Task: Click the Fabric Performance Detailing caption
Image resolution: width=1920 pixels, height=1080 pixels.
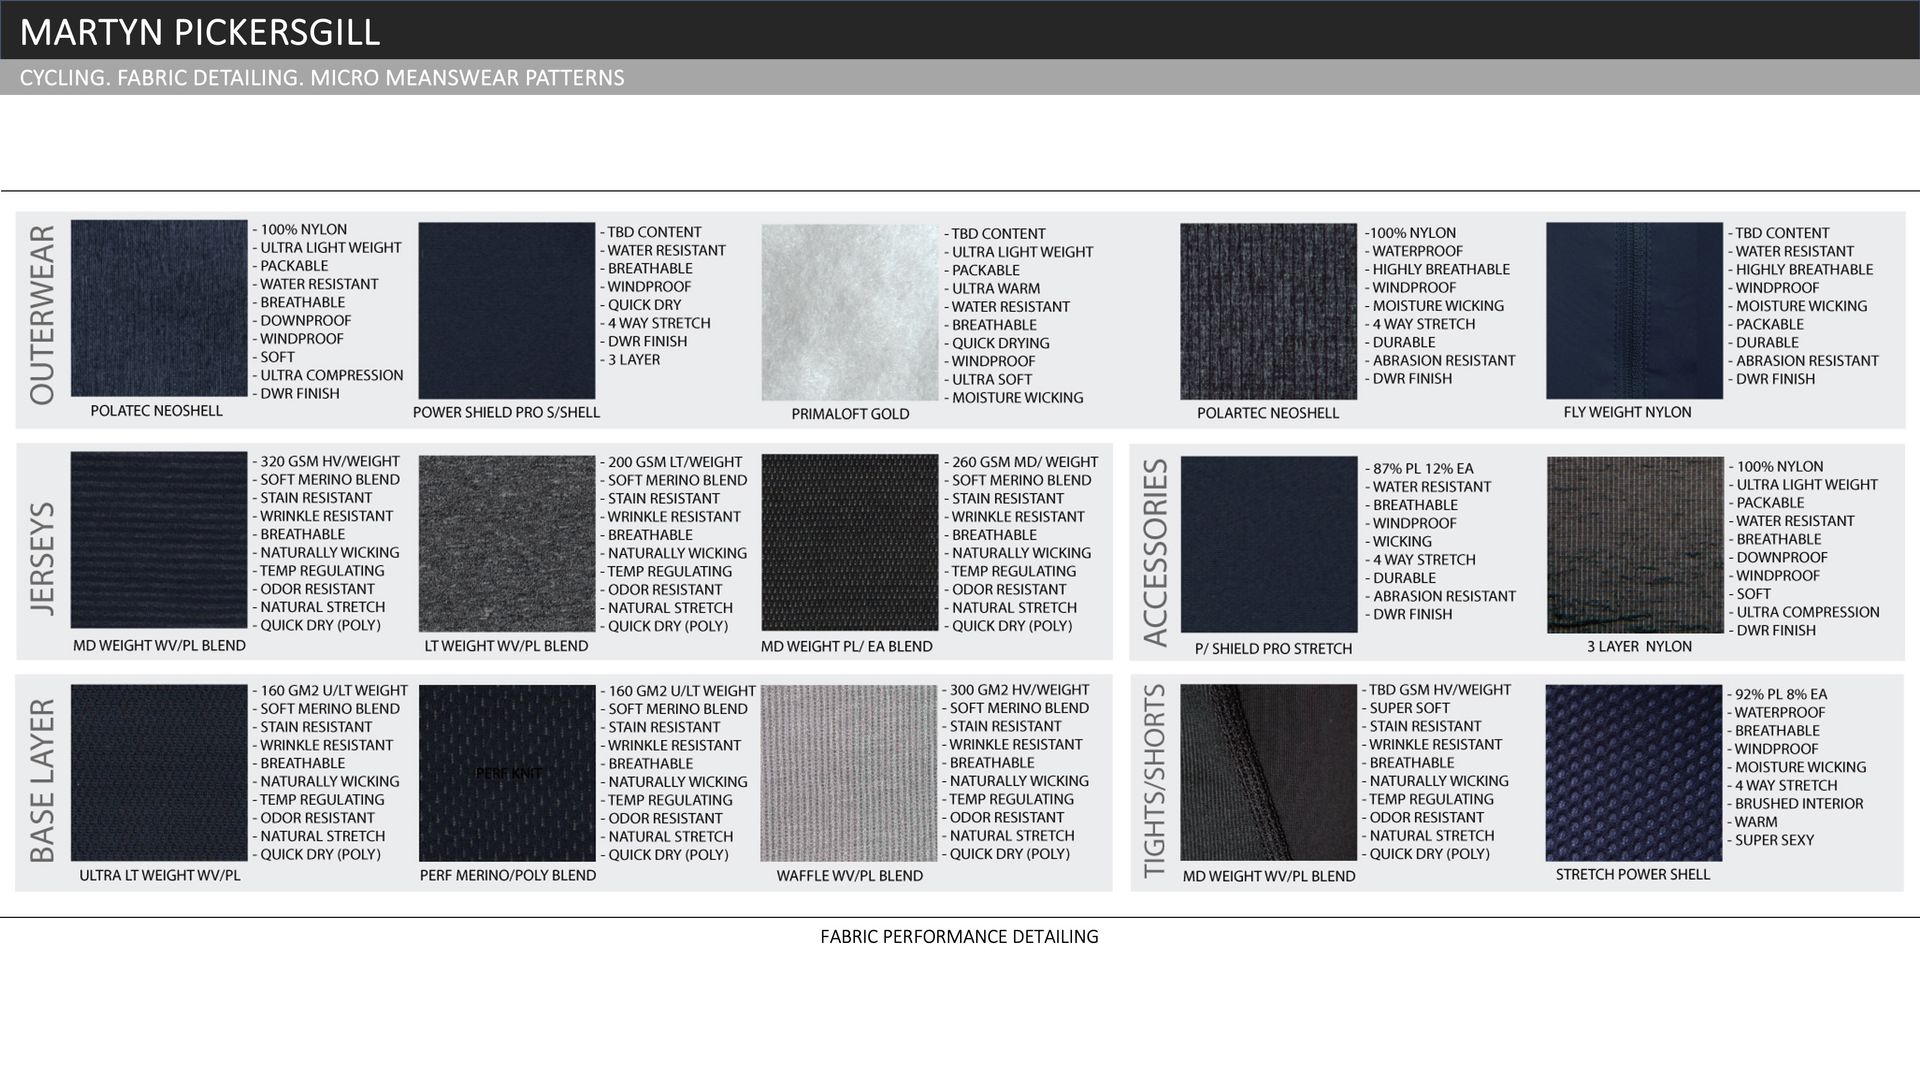Action: tap(958, 937)
